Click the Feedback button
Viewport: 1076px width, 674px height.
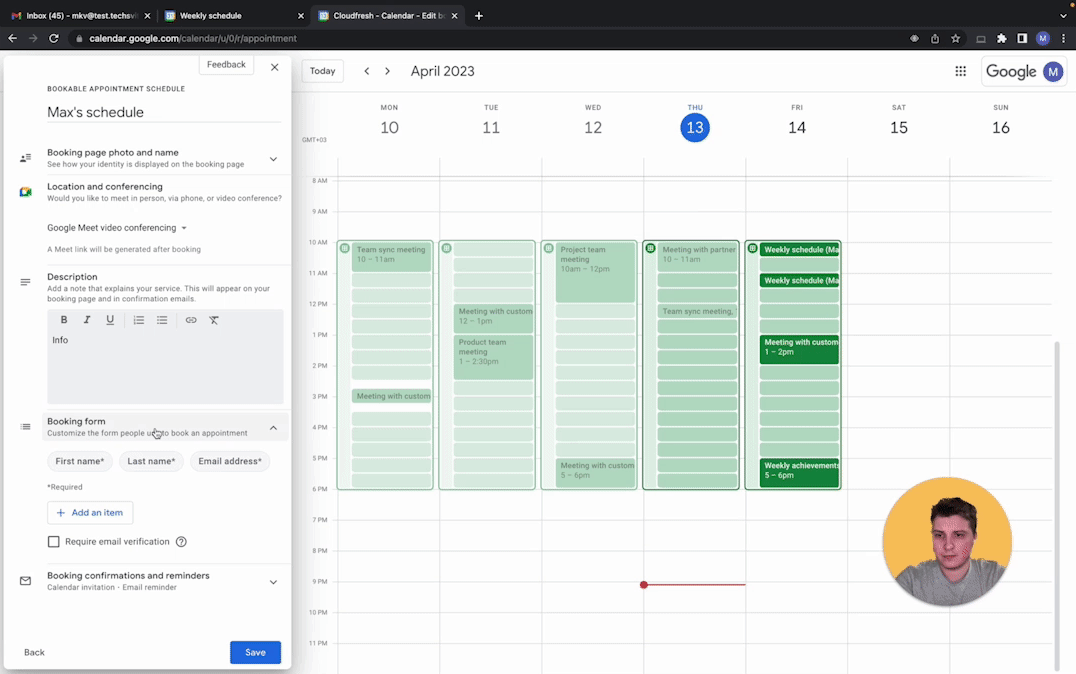click(226, 65)
